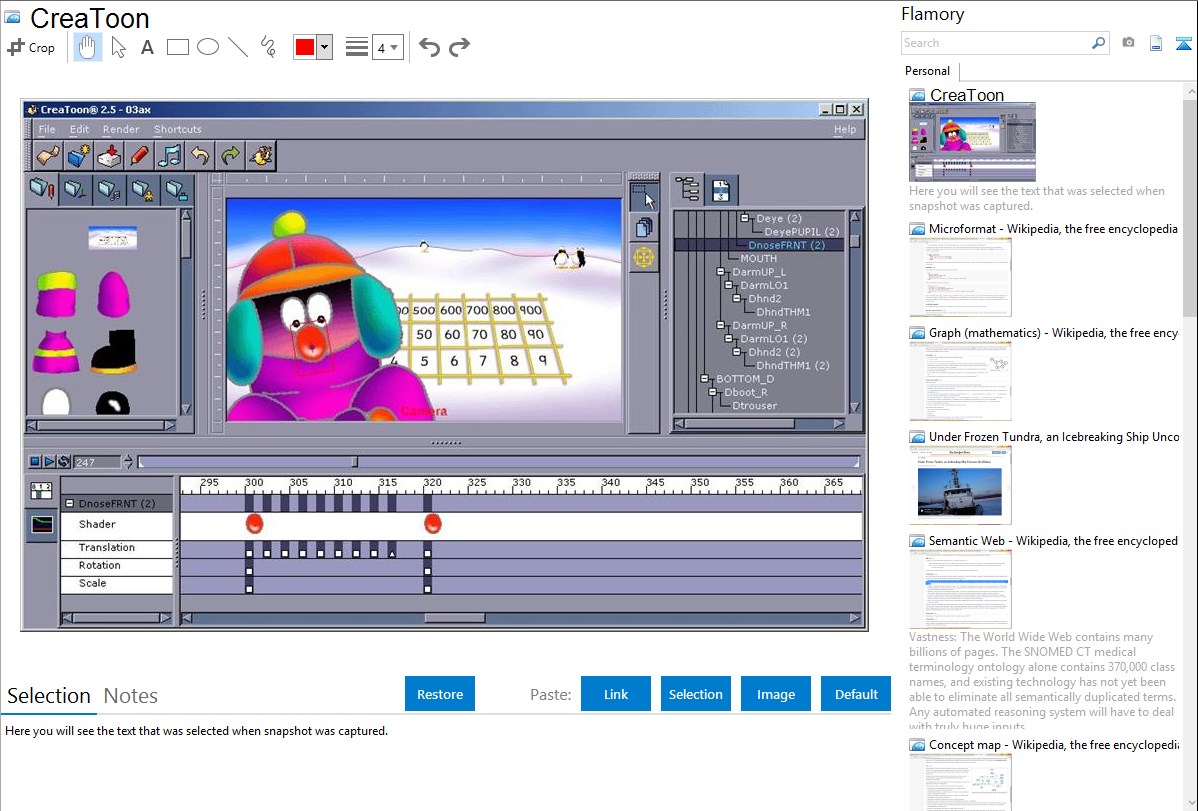
Task: Switch to the Notes tab
Action: [x=131, y=696]
